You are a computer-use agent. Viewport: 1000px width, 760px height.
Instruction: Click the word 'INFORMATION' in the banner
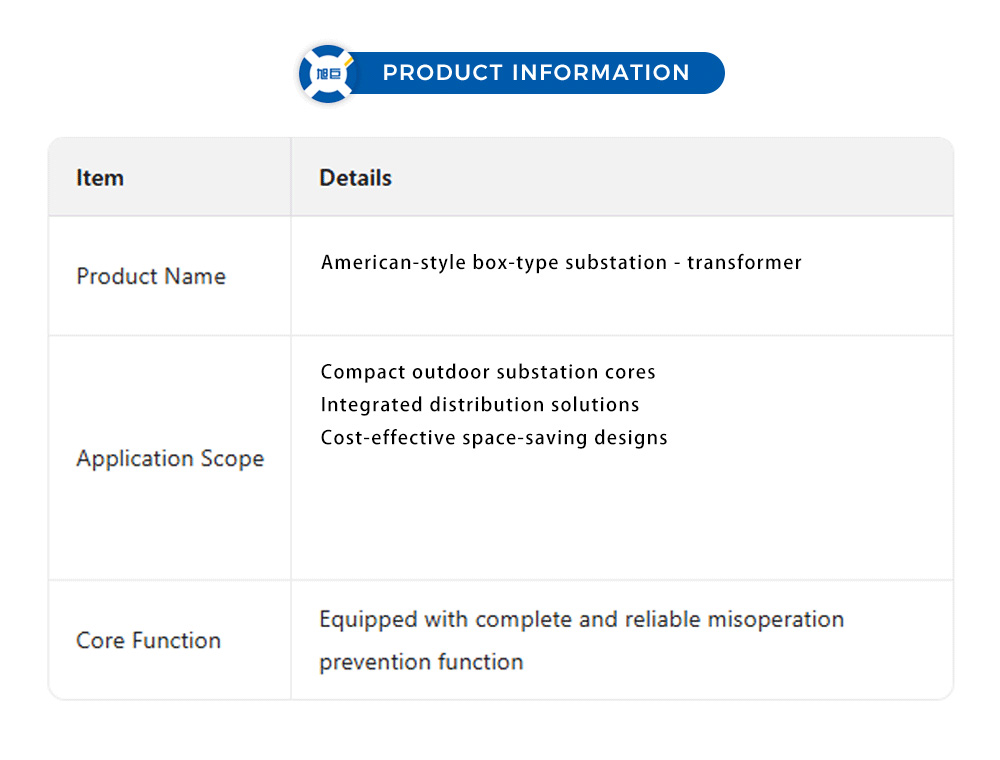click(600, 73)
